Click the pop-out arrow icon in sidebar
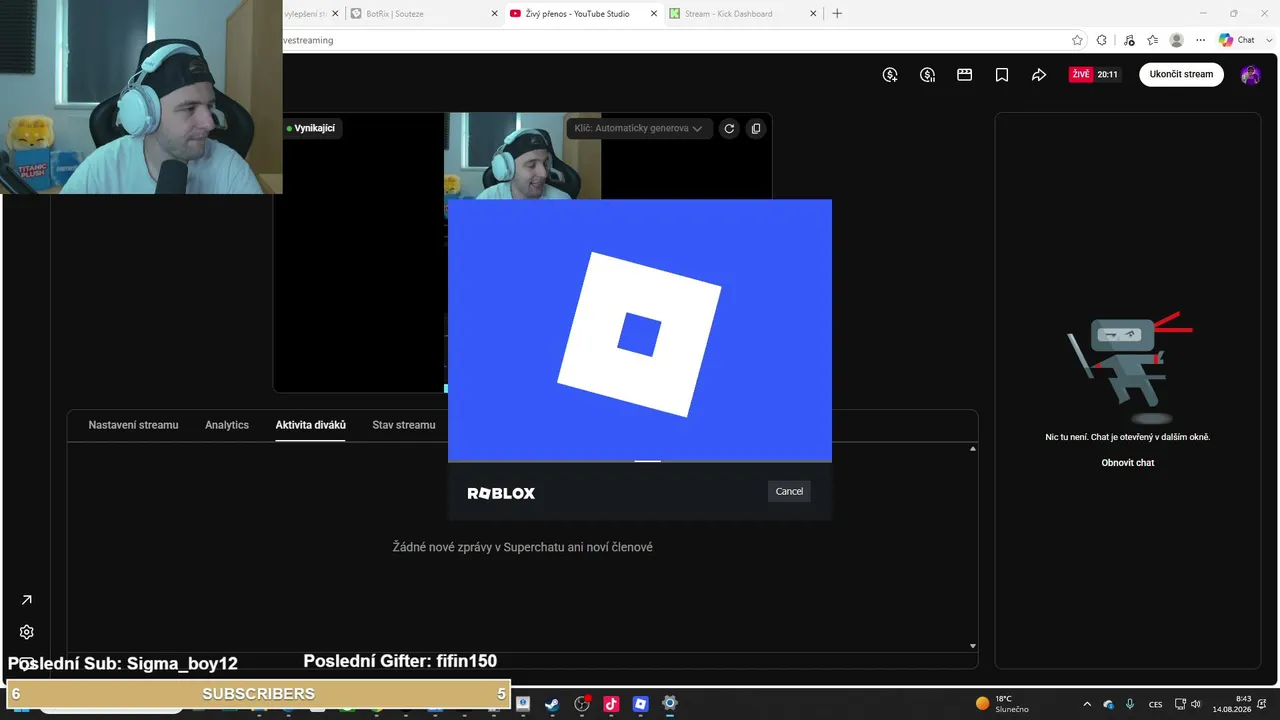This screenshot has height=720, width=1280. (x=27, y=600)
